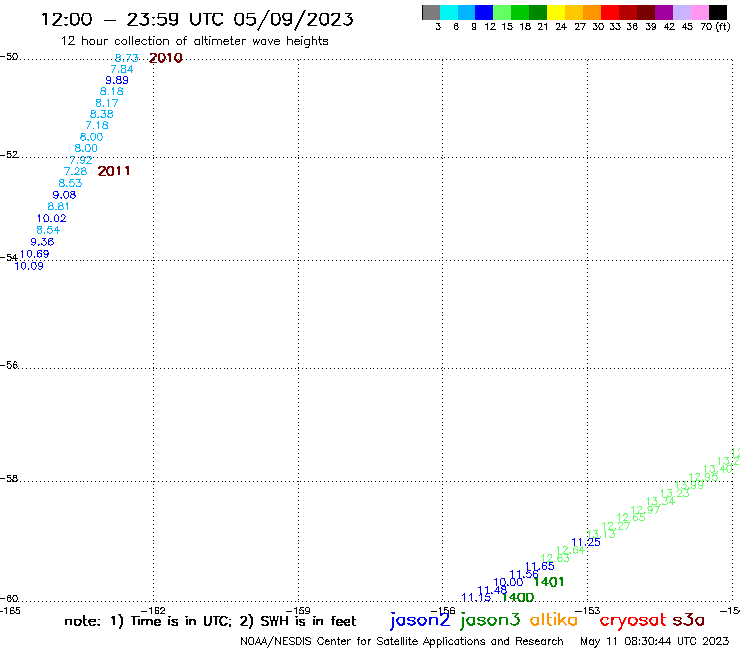Click the 10.02 wave height value
The width and height of the screenshot is (740, 650).
click(x=51, y=219)
